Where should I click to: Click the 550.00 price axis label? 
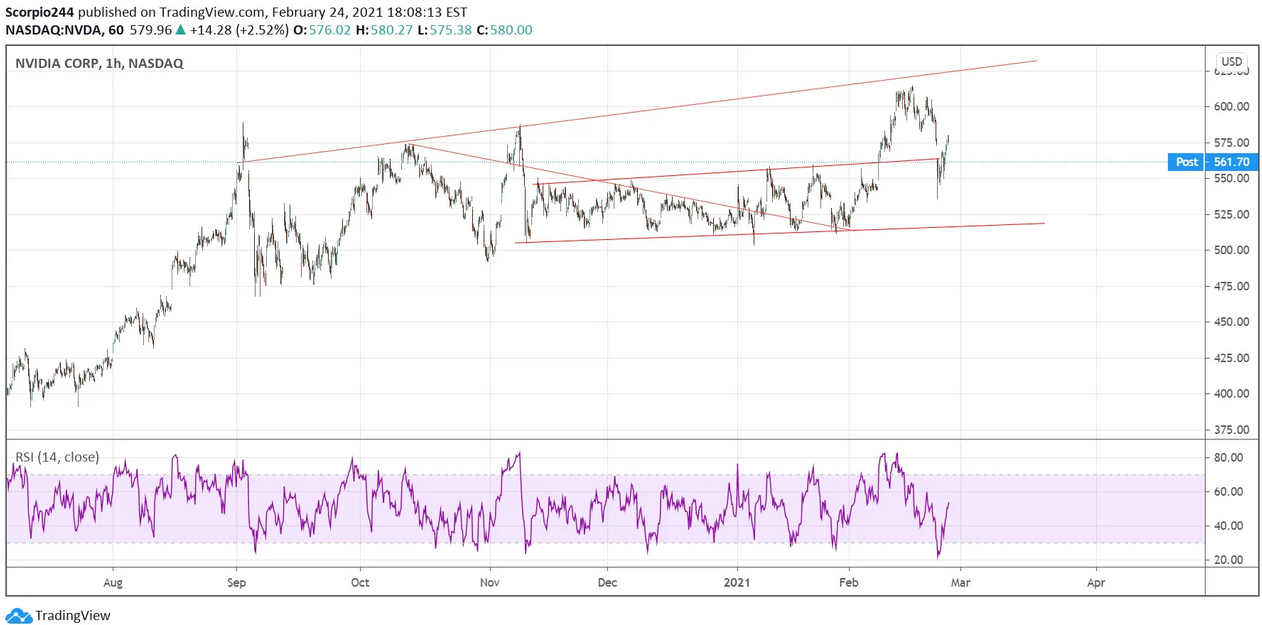point(1229,179)
